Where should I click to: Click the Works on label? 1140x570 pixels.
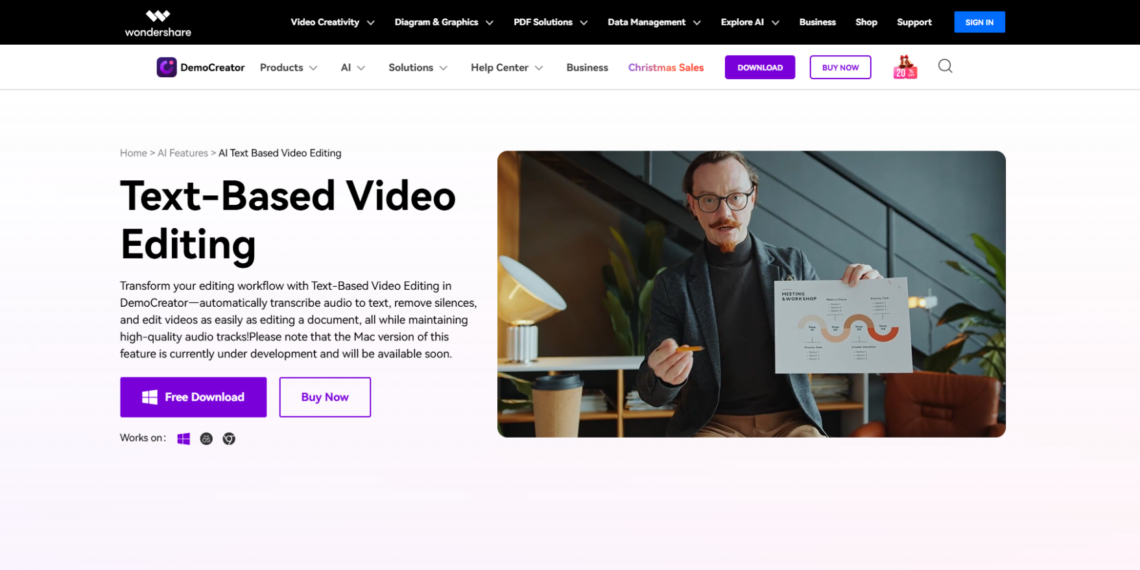[x=143, y=438]
